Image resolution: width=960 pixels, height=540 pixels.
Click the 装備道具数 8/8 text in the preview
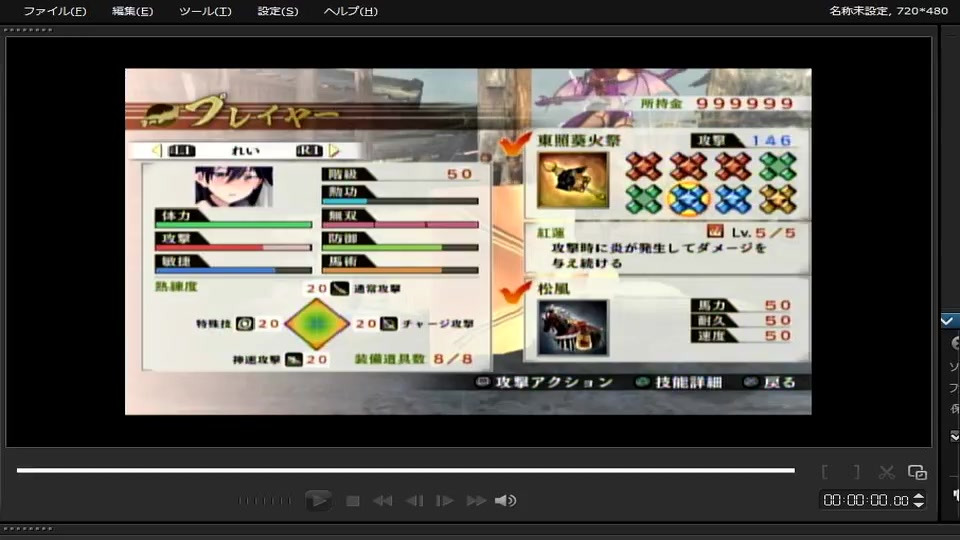(413, 359)
